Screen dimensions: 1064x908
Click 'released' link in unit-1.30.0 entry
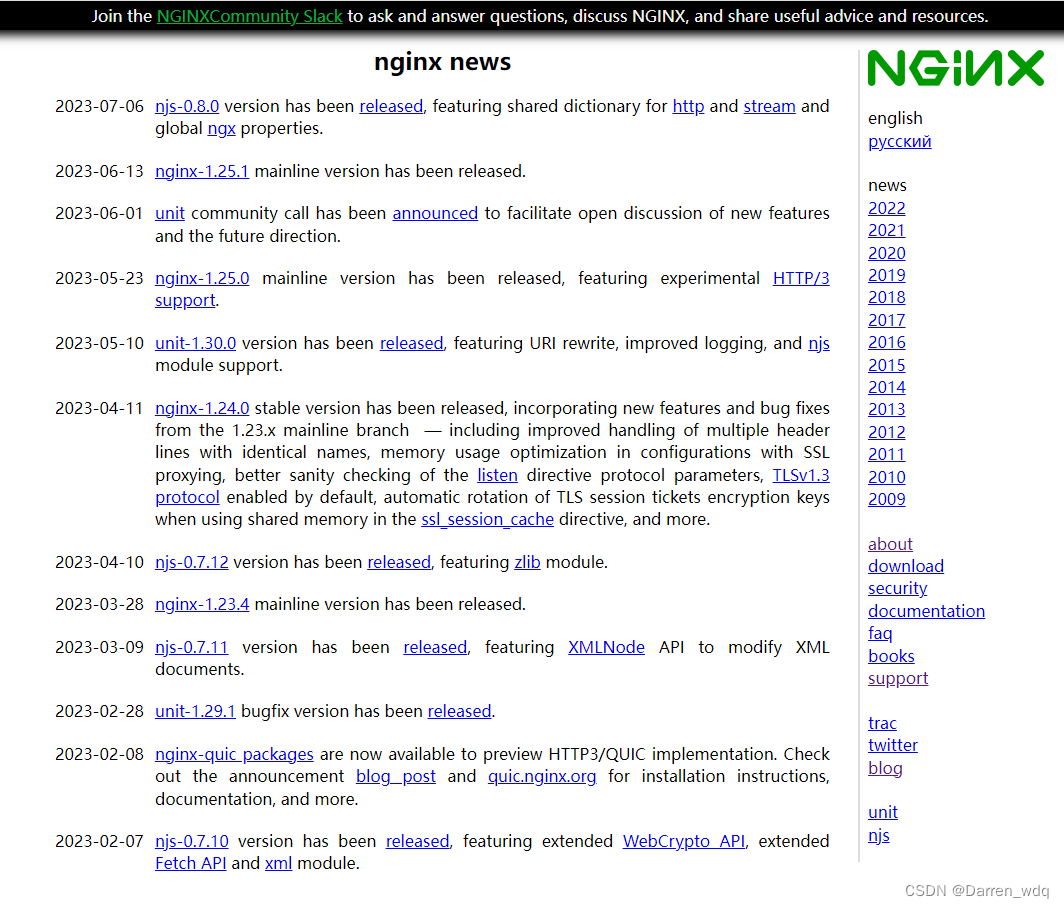(x=411, y=344)
